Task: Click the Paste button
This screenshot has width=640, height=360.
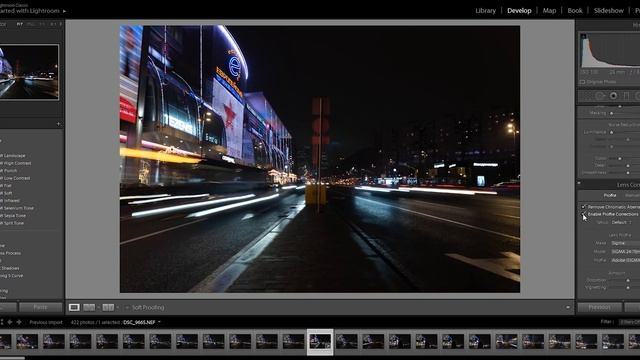Action: [40, 307]
